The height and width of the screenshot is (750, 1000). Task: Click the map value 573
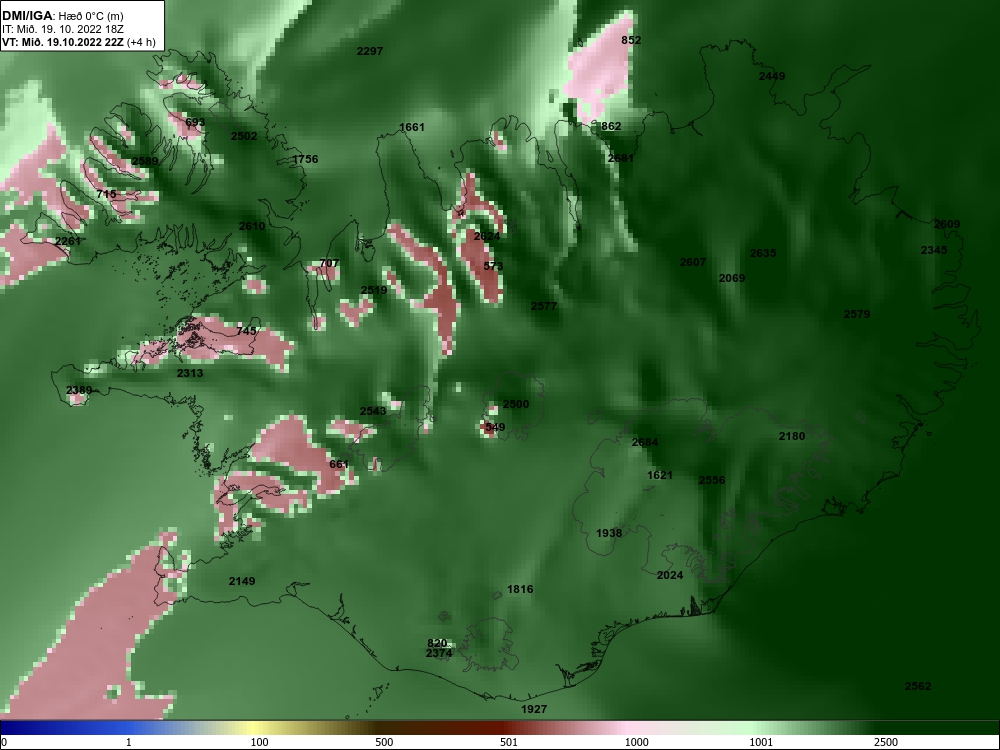pos(493,266)
